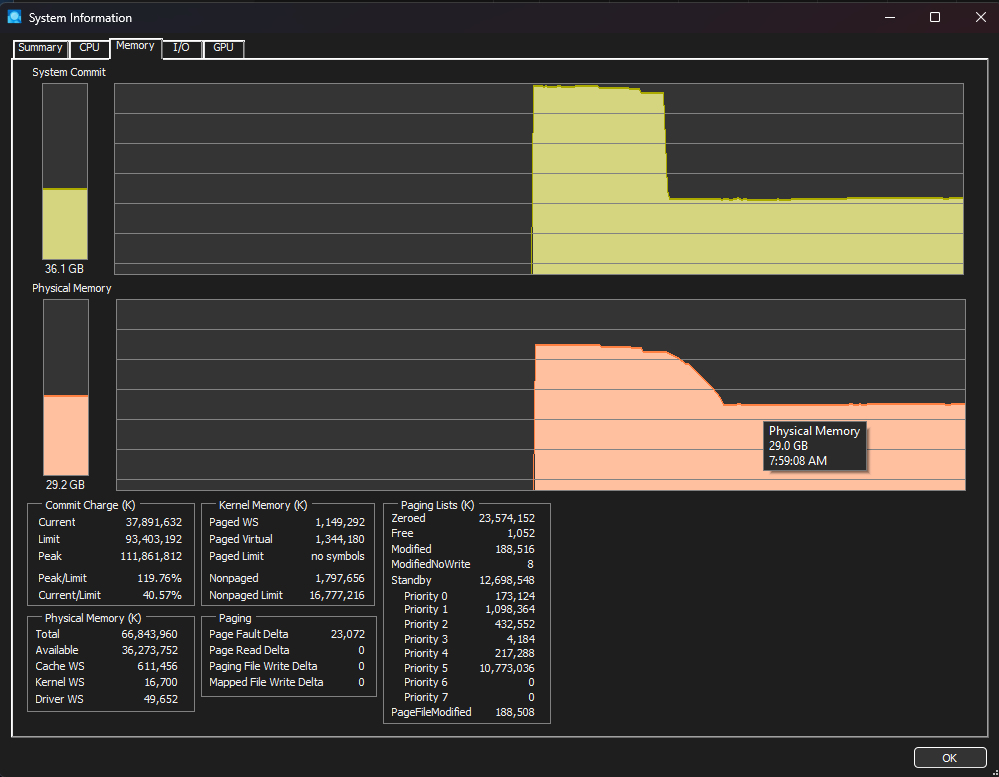Viewport: 999px width, 777px height.
Task: Click the Paged Virtual value 1,344,180
Action: tap(340, 539)
